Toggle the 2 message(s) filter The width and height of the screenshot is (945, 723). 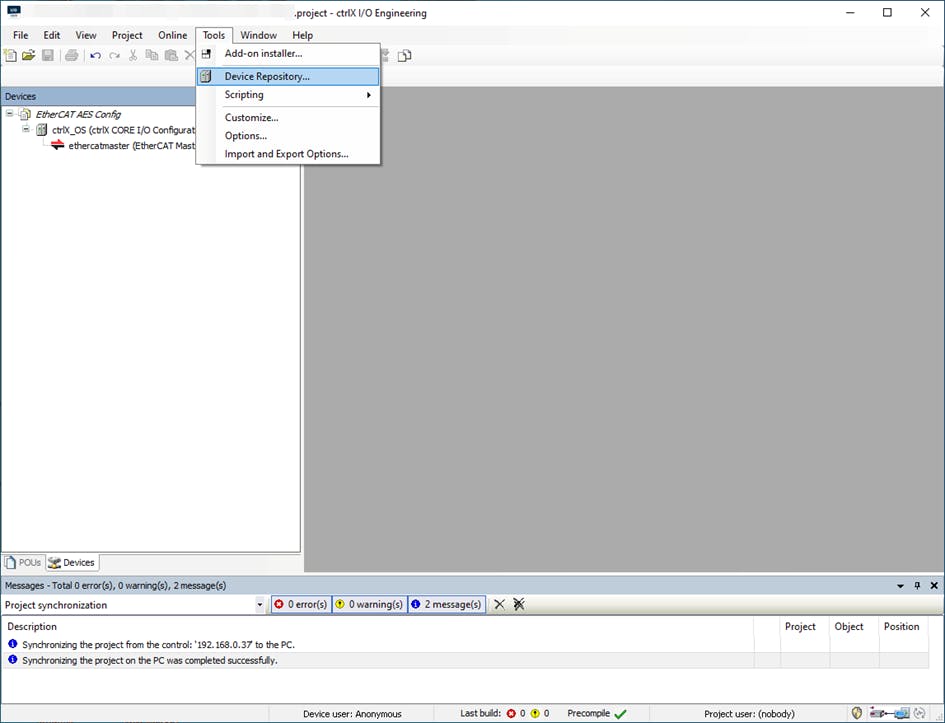447,604
